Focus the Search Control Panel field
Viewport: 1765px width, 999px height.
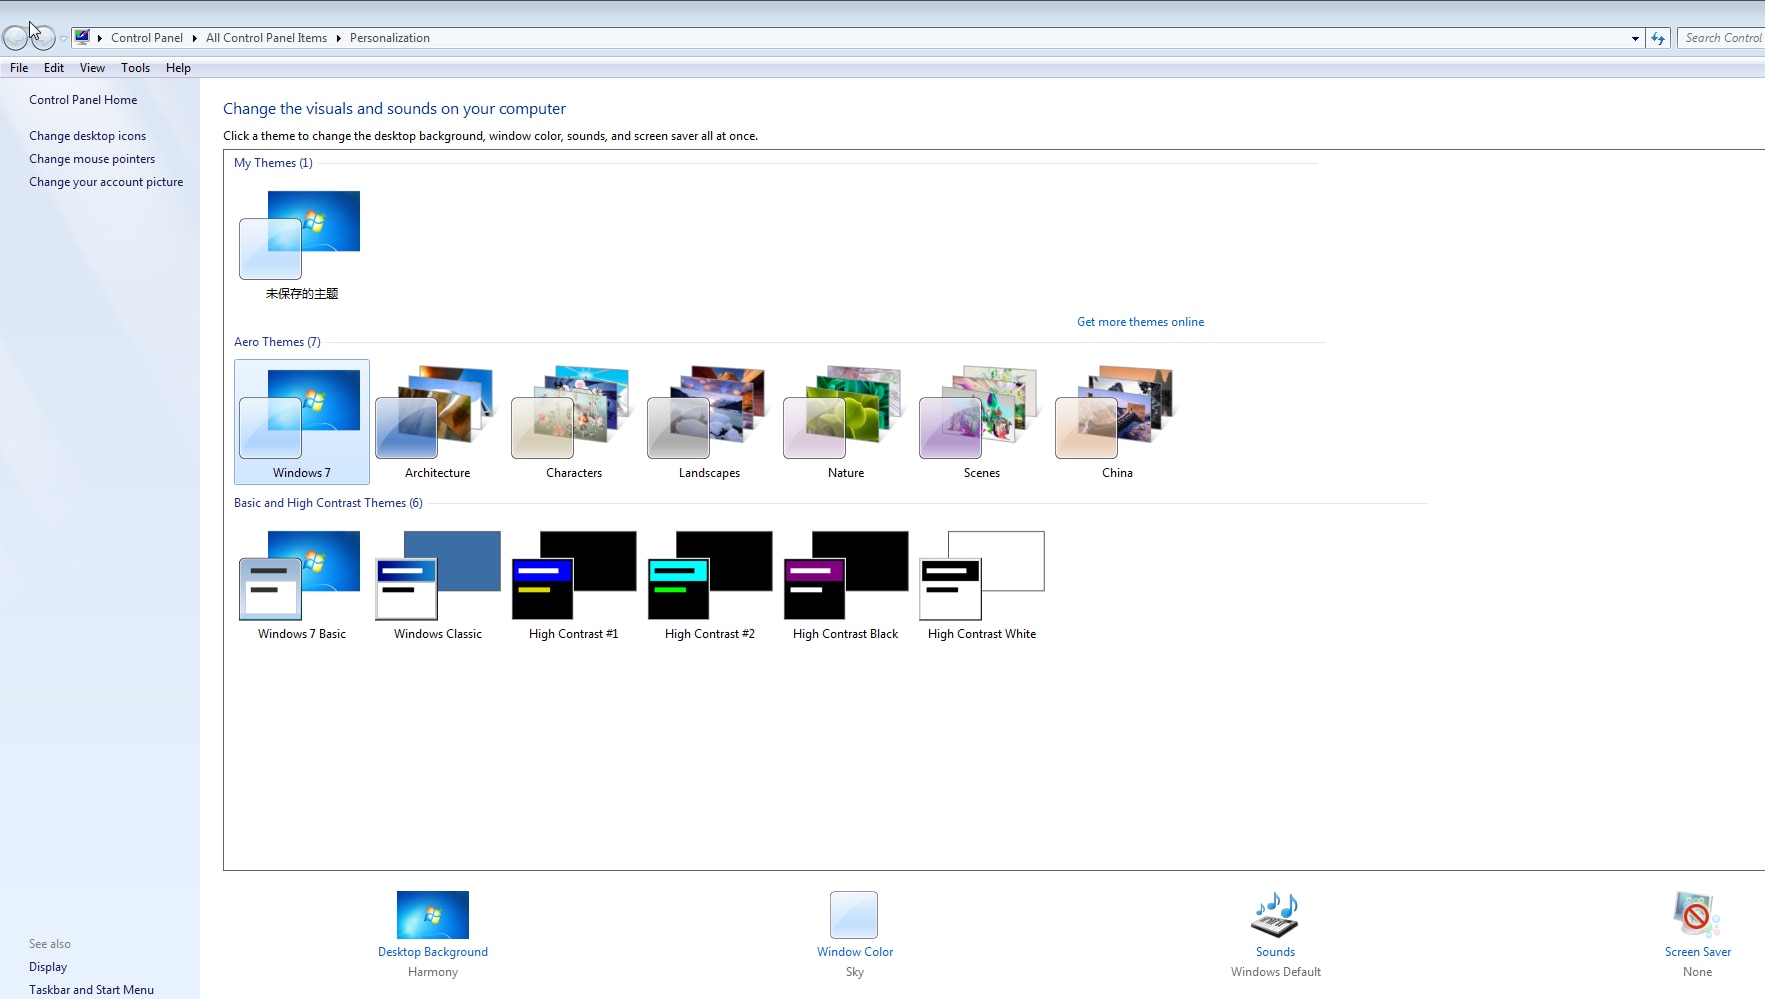(1721, 38)
